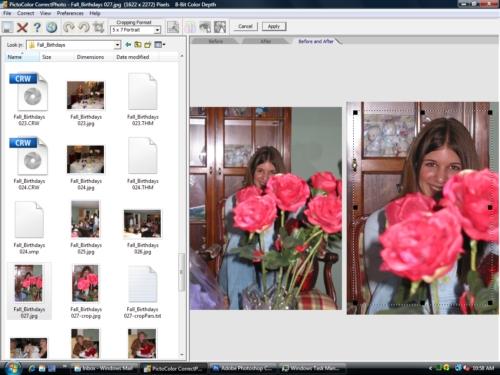Screen dimensions: 500x375
Task: Click the Before preview image
Action: [x=266, y=208]
